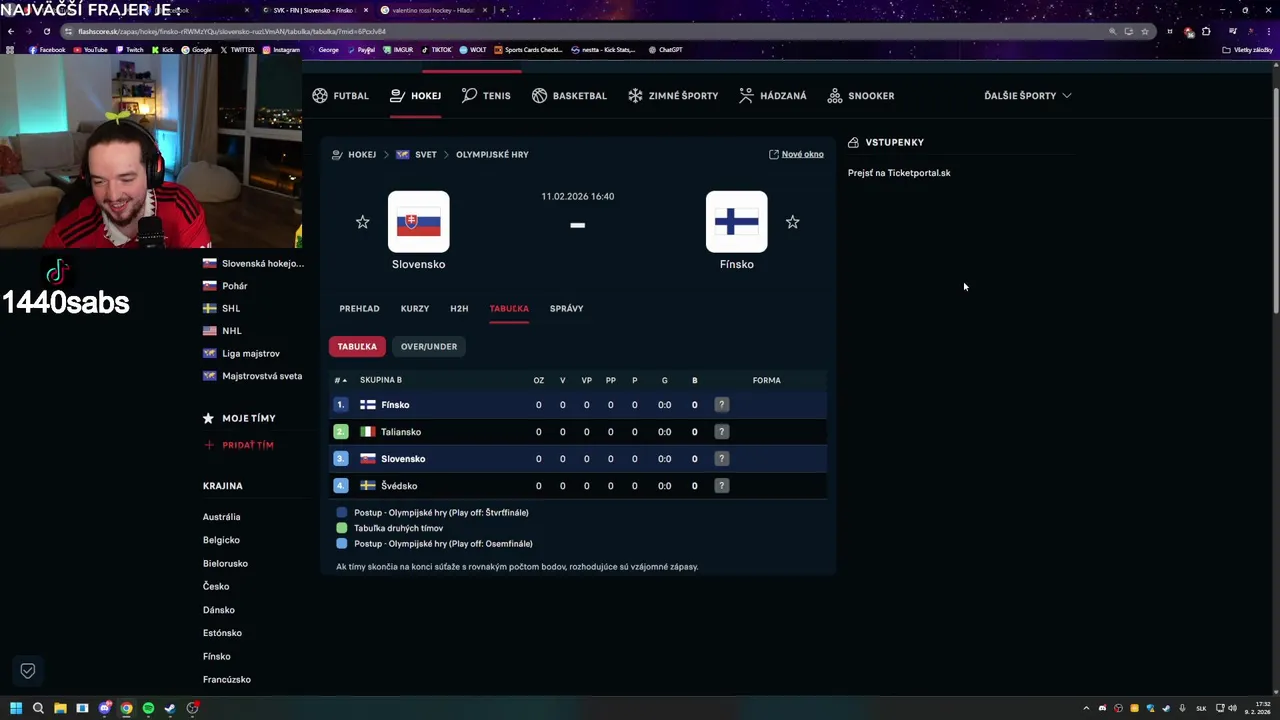Screen dimensions: 1280x720
Task: Select the red Tabuľka sub-tab button
Action: tap(357, 347)
